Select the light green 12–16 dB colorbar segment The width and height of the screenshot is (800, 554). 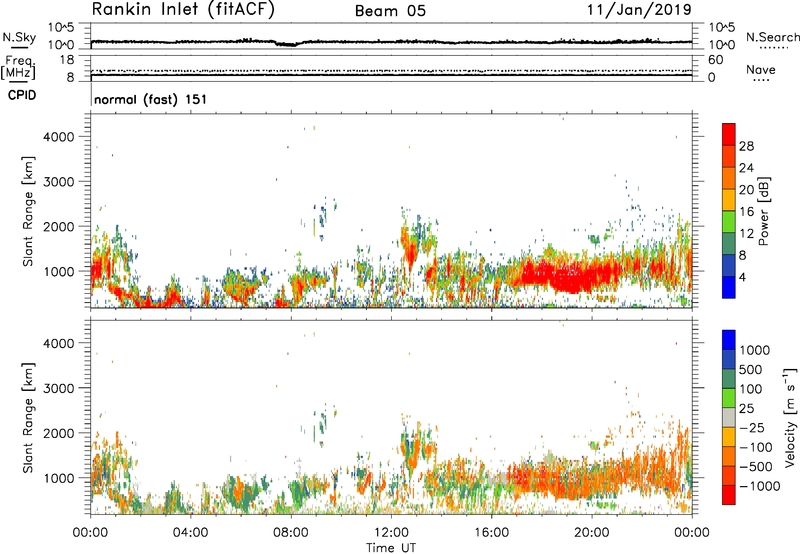[x=729, y=222]
